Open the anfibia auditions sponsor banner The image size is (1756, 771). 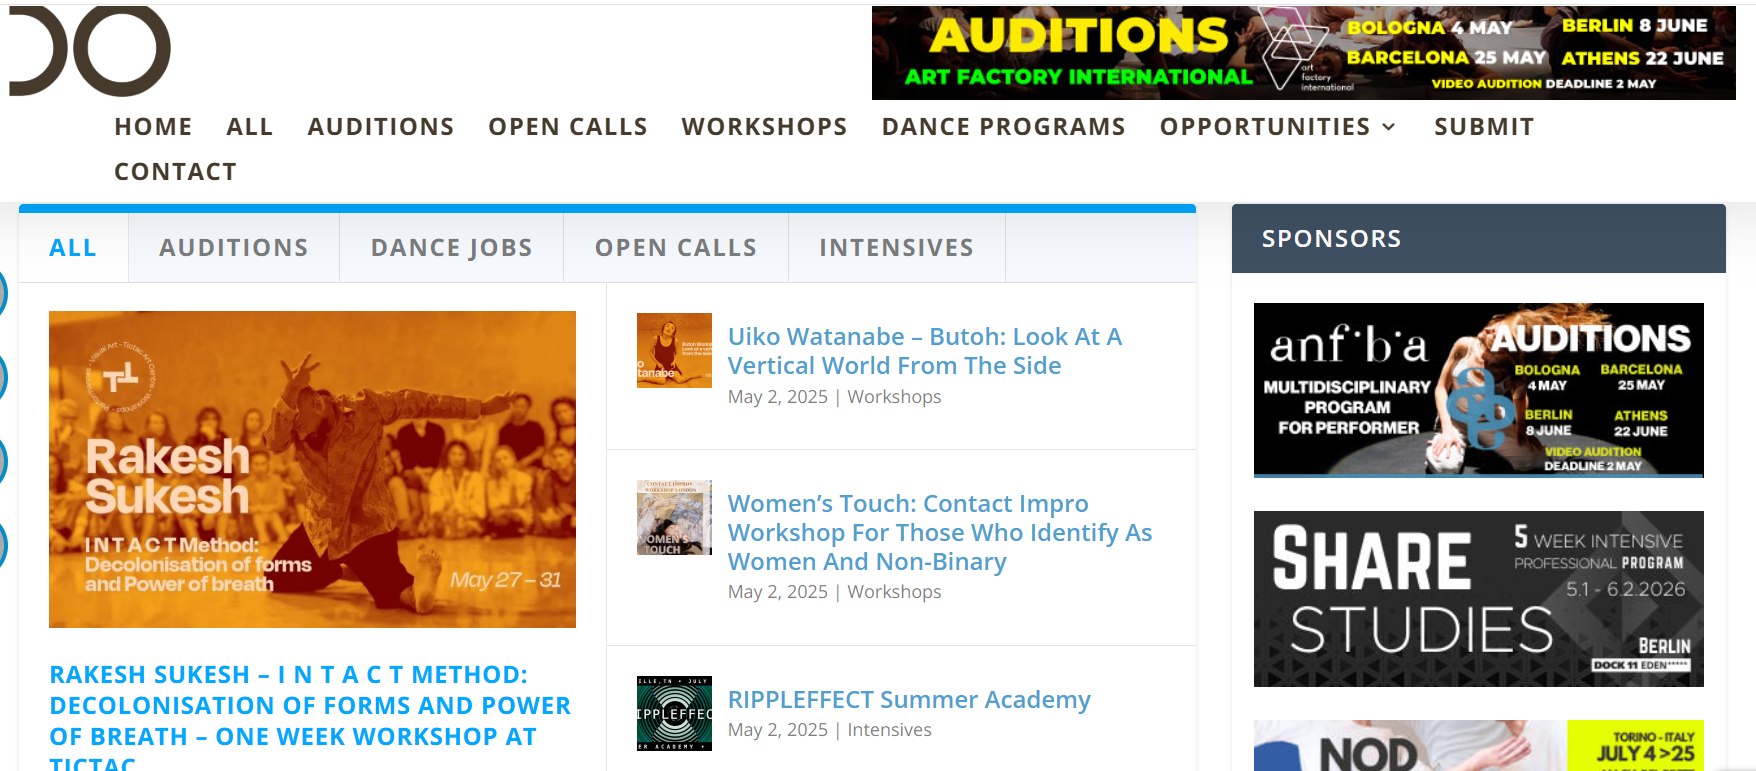[x=1478, y=390]
